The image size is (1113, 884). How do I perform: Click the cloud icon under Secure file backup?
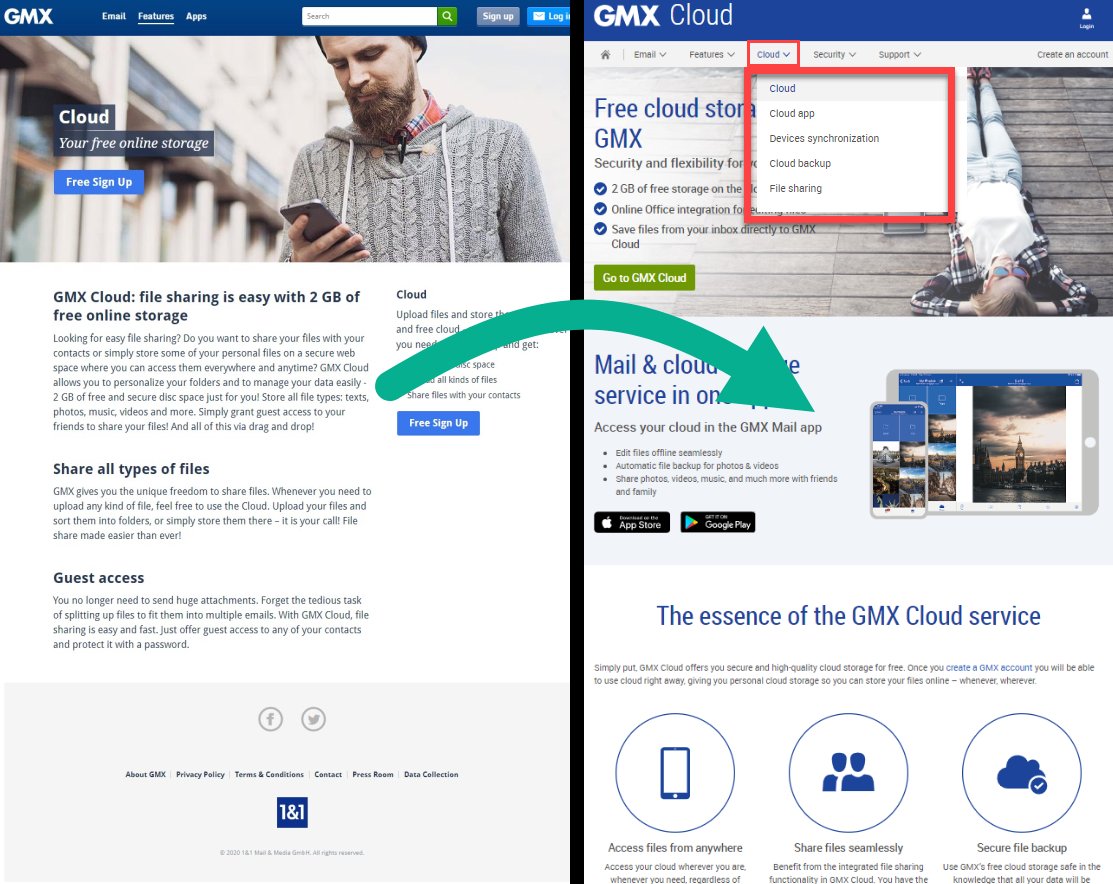click(x=1021, y=773)
